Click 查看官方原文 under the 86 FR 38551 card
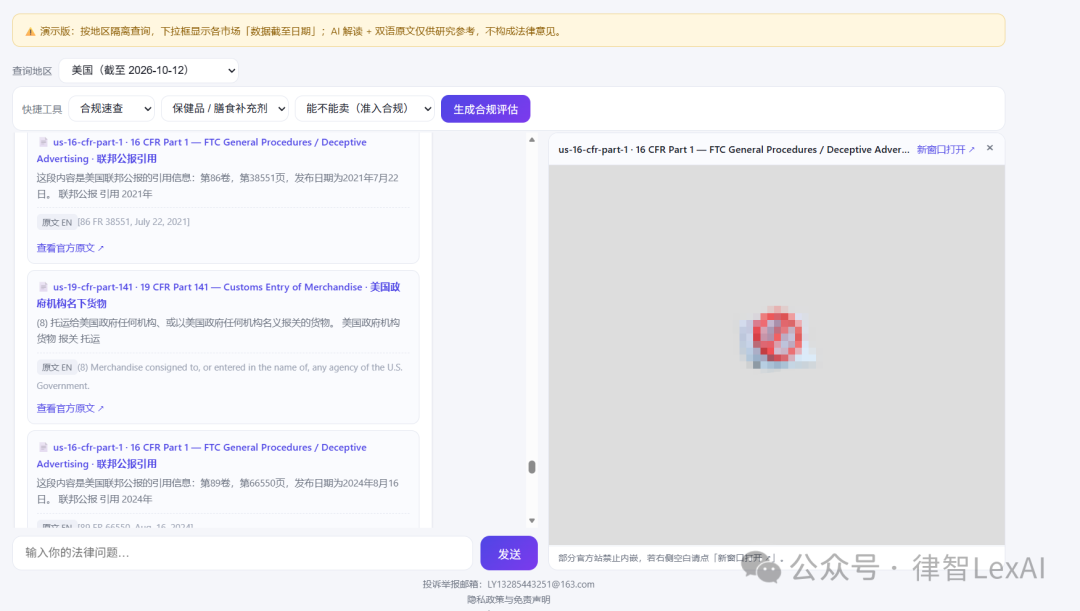The width and height of the screenshot is (1080, 611). (70, 248)
